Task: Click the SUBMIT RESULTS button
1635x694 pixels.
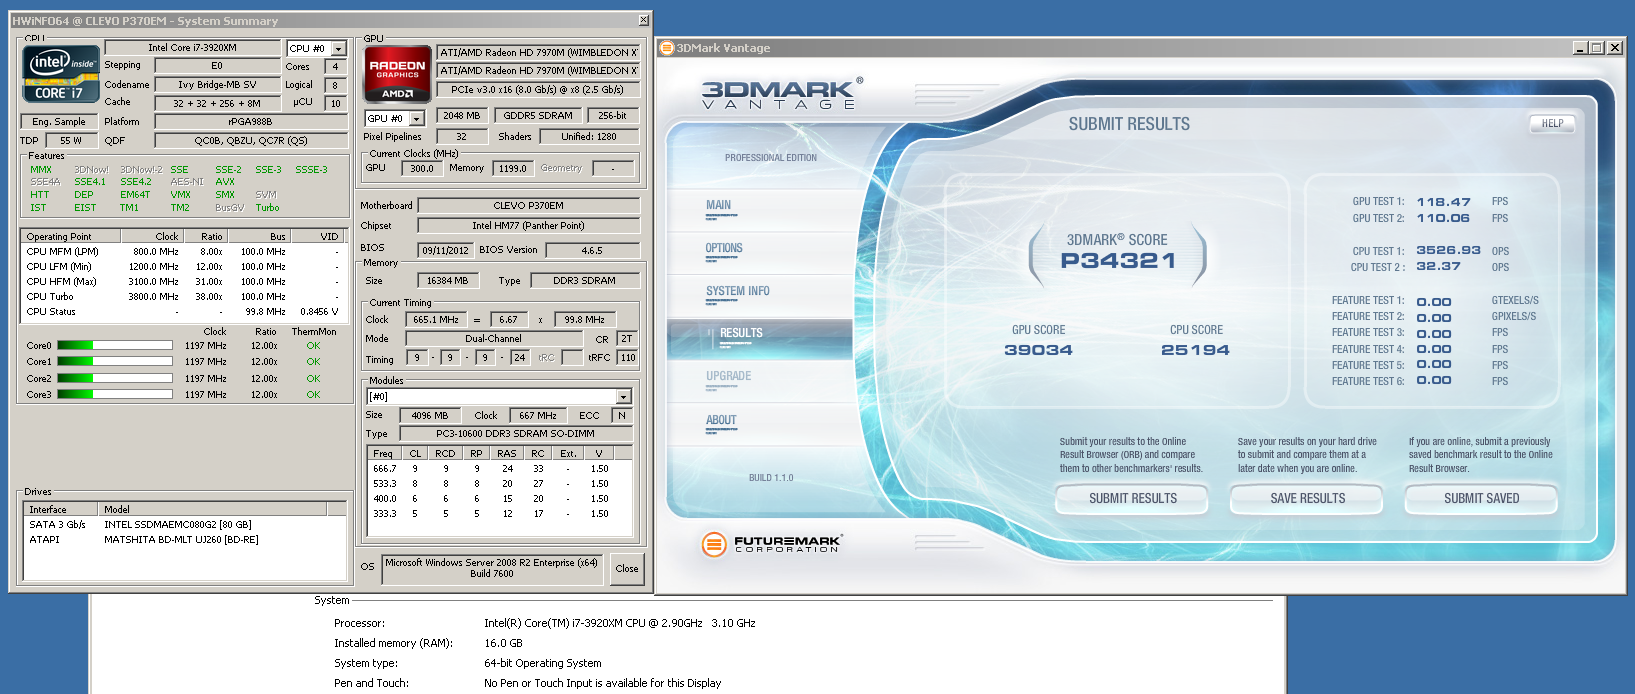Action: coord(1133,498)
